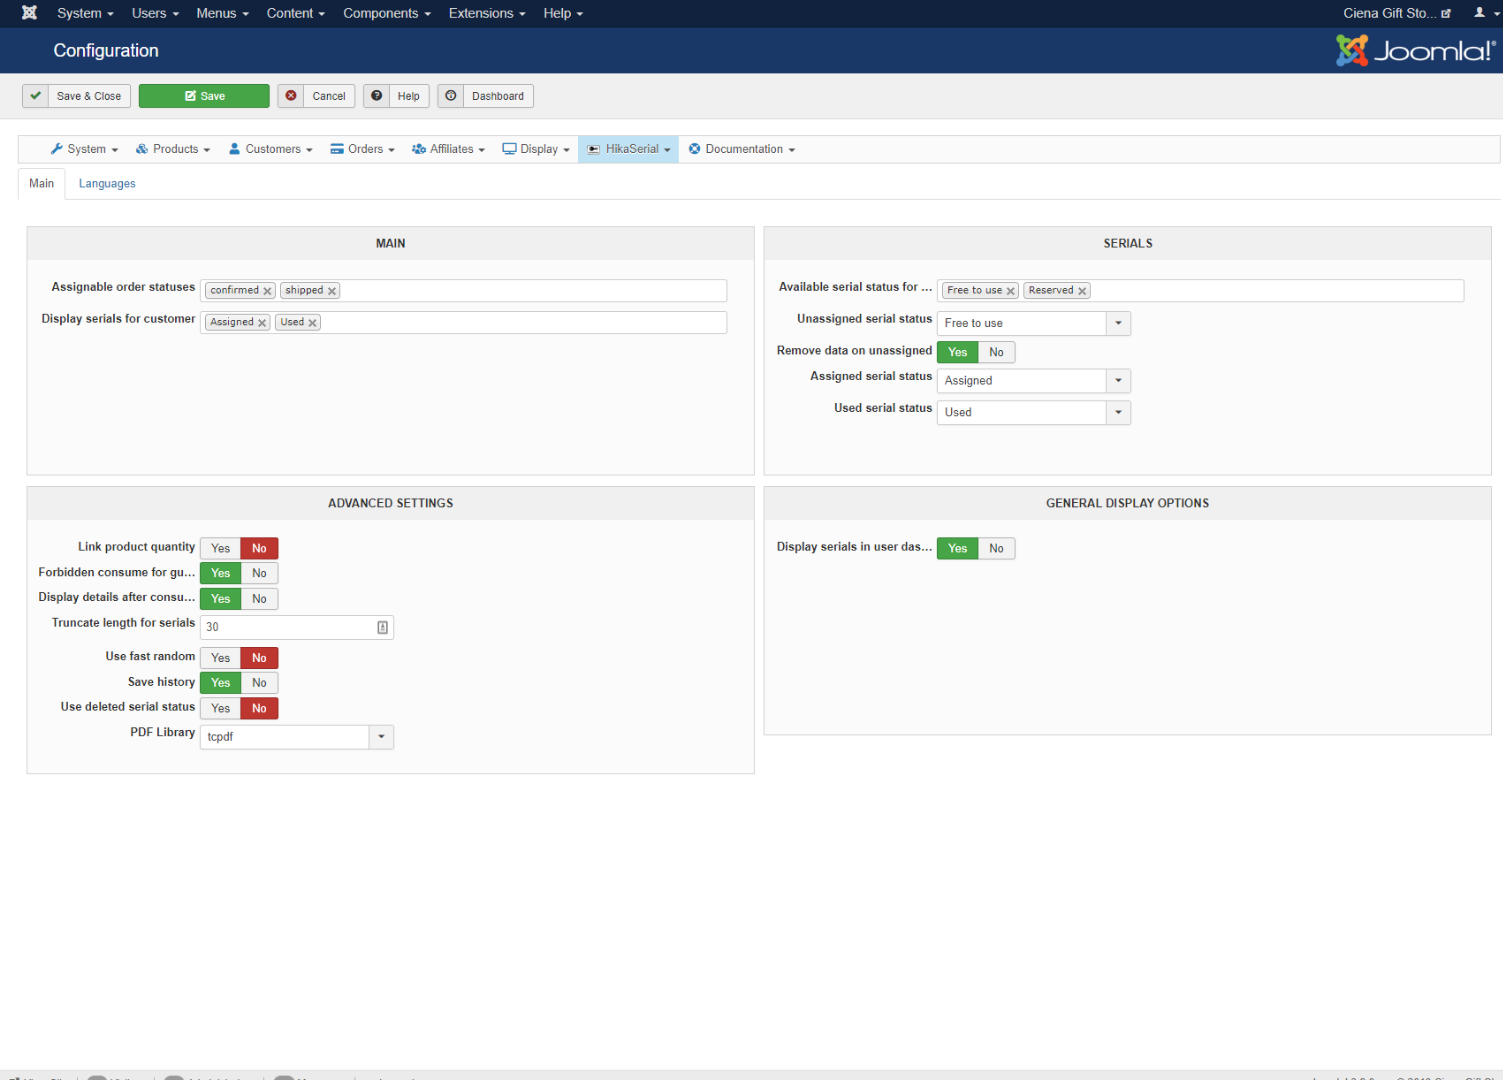
Task: Set Use deleted serial status to Yes
Action: coord(221,708)
